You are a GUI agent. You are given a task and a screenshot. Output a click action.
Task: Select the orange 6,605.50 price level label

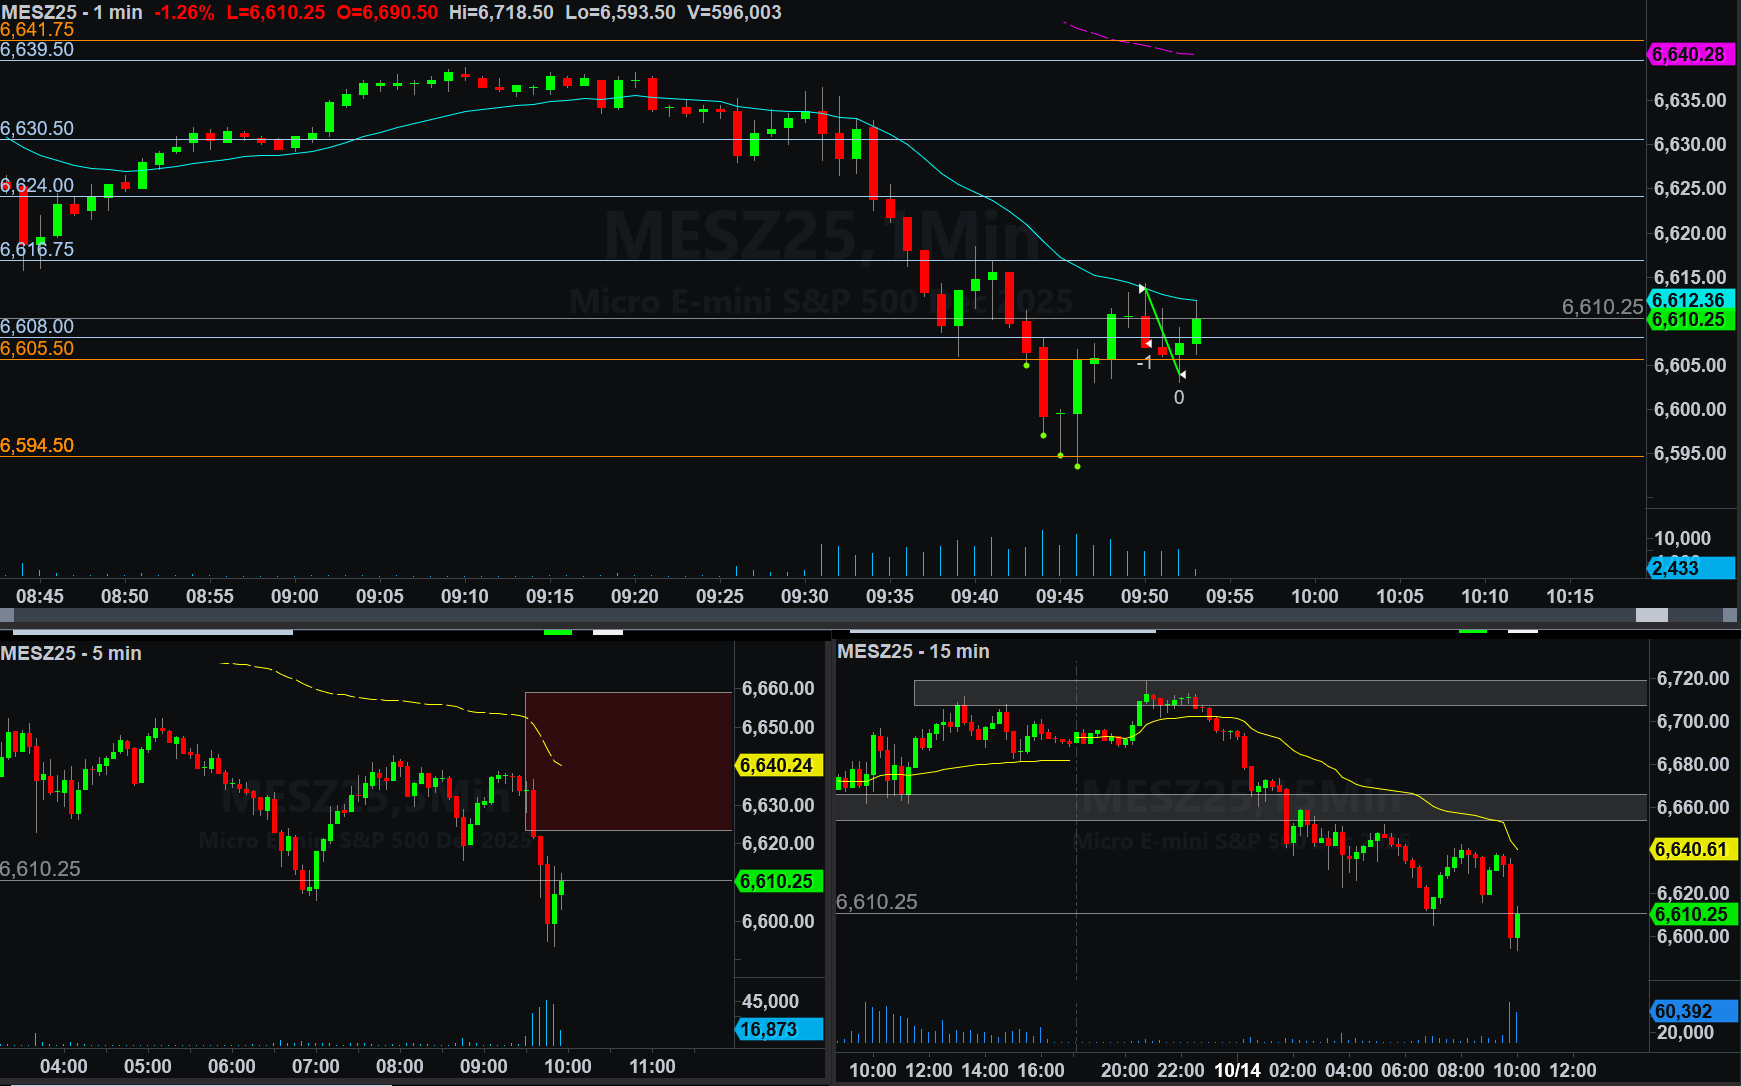tap(37, 348)
